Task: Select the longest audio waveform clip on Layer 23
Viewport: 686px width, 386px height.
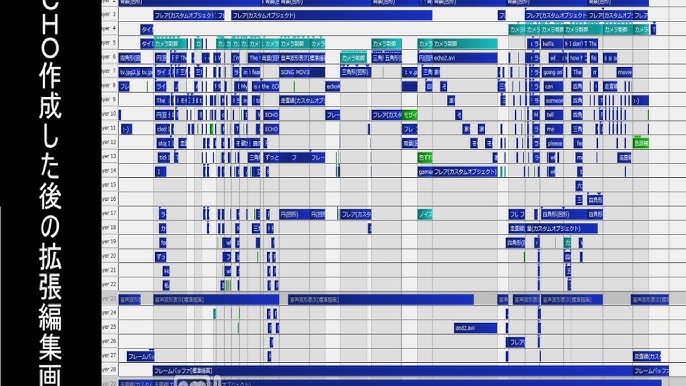Action: [381, 300]
